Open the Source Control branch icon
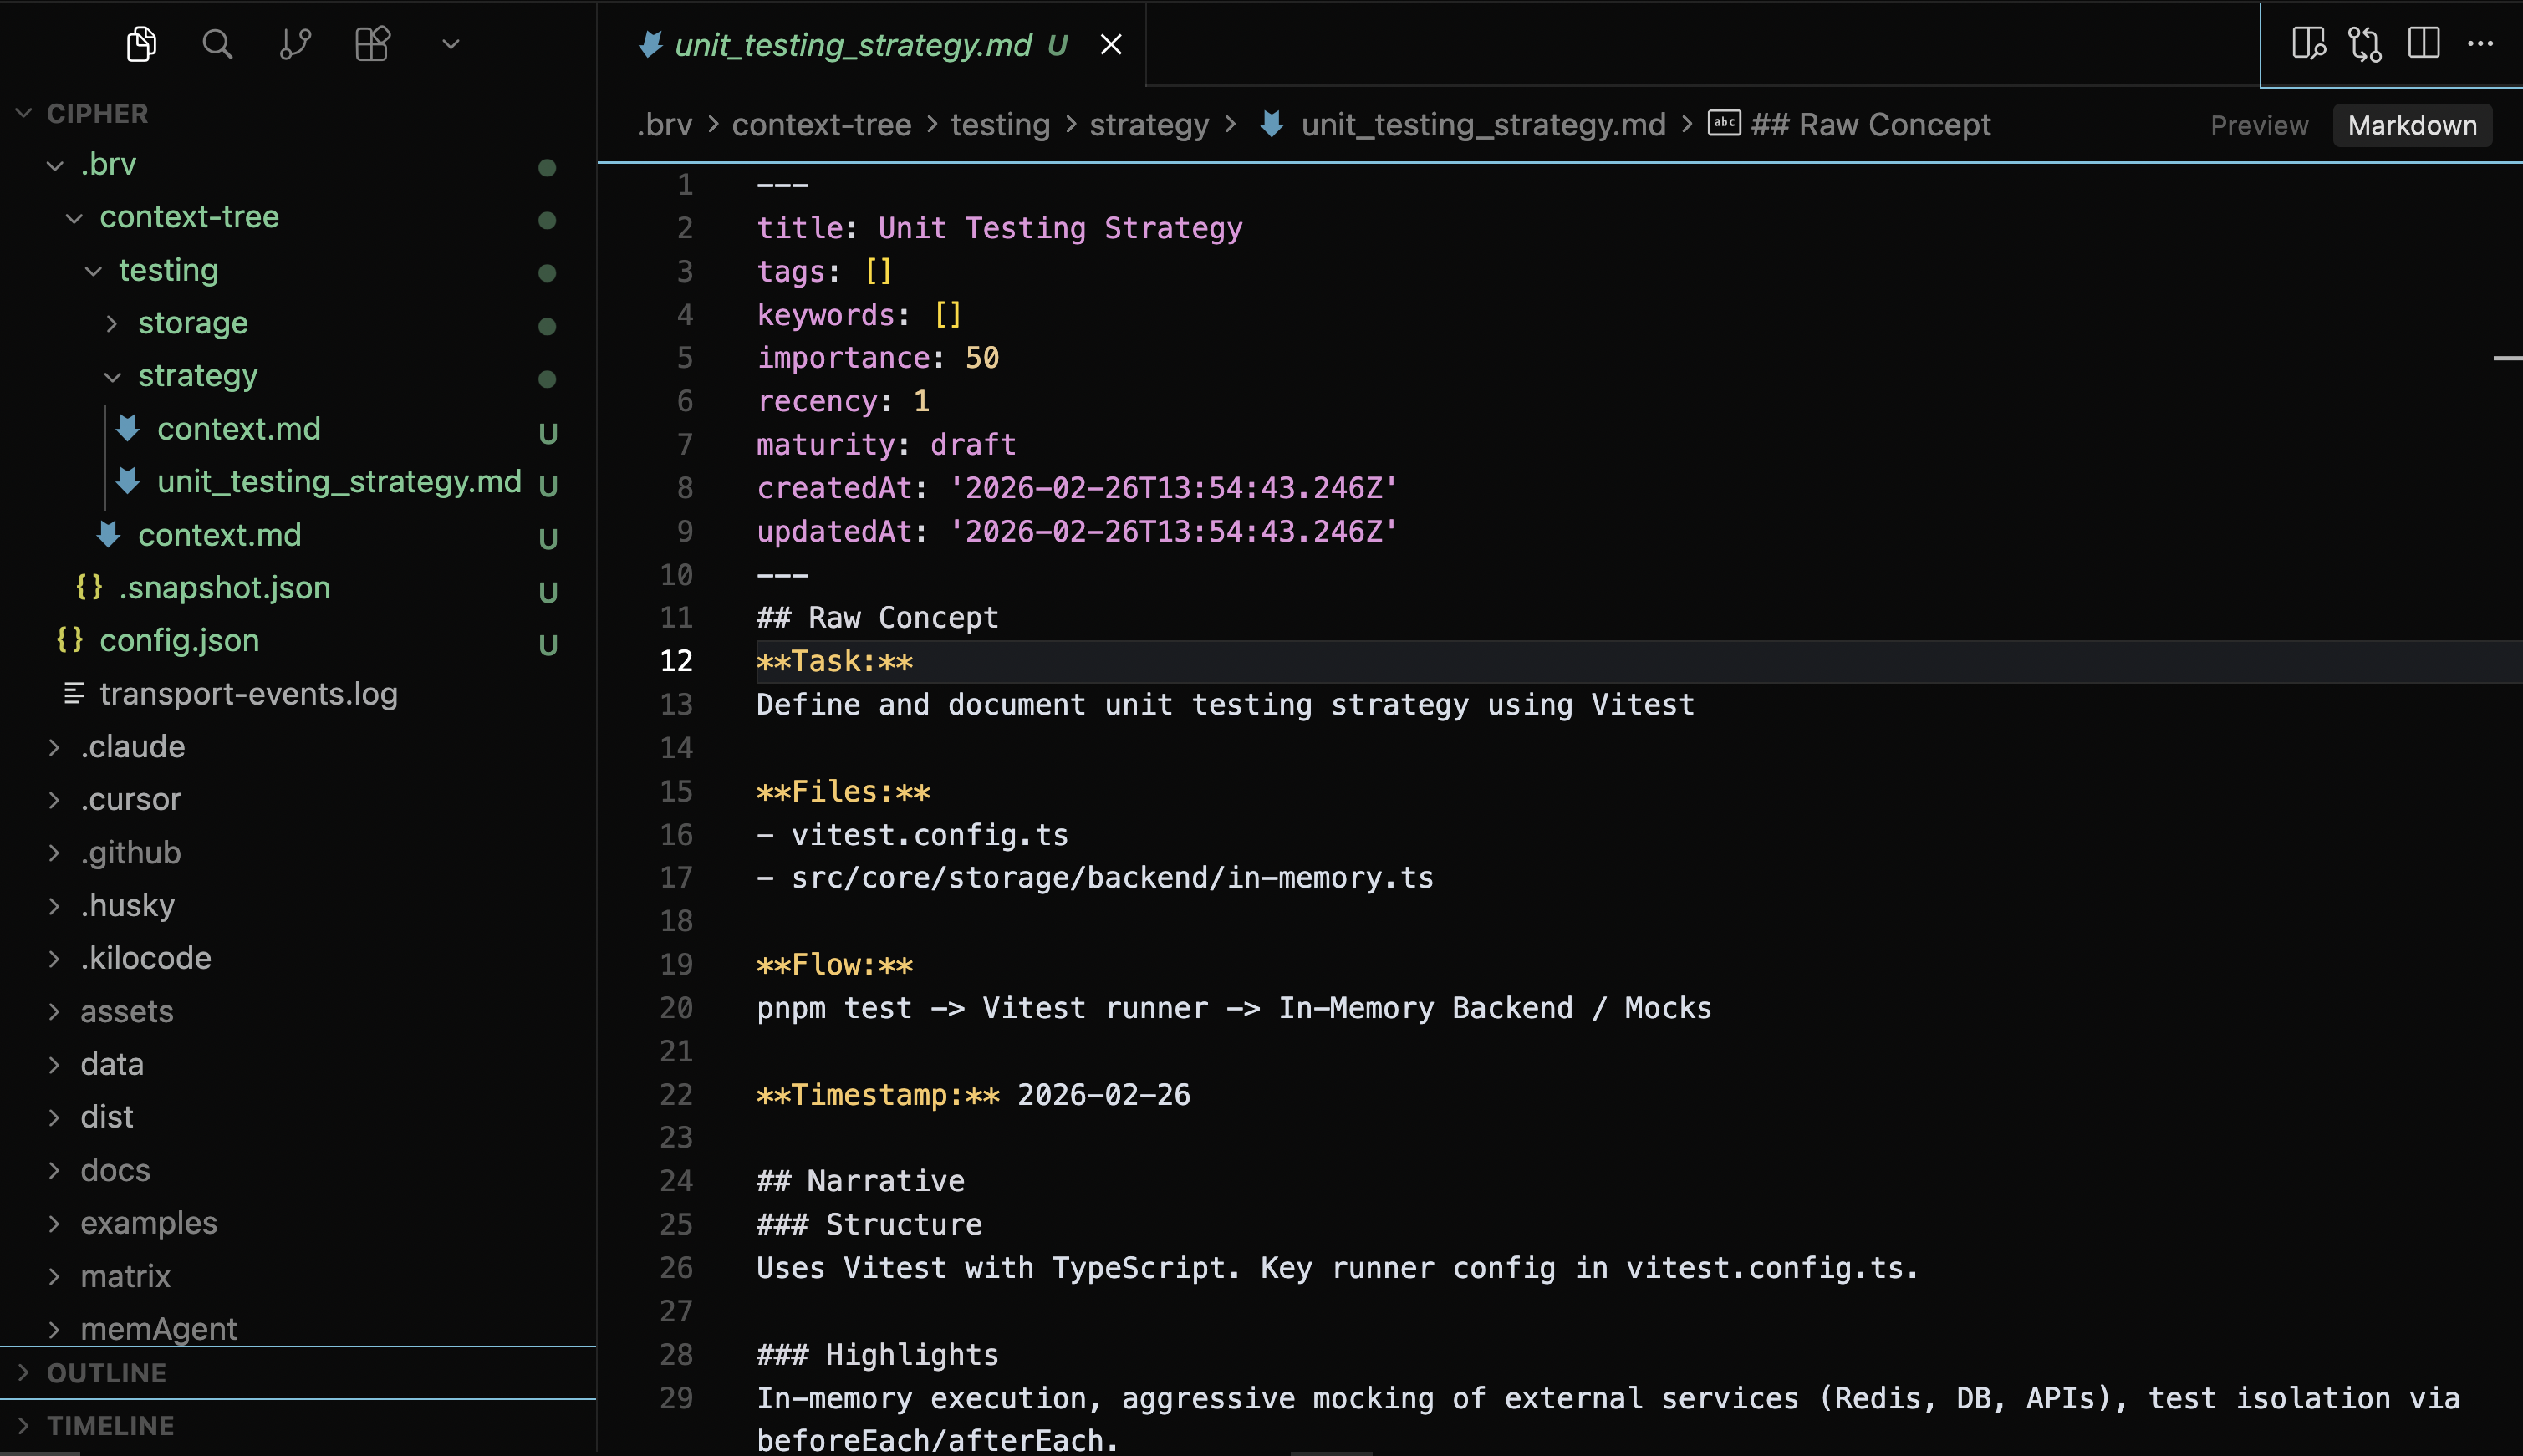This screenshot has height=1456, width=2523. 295,44
